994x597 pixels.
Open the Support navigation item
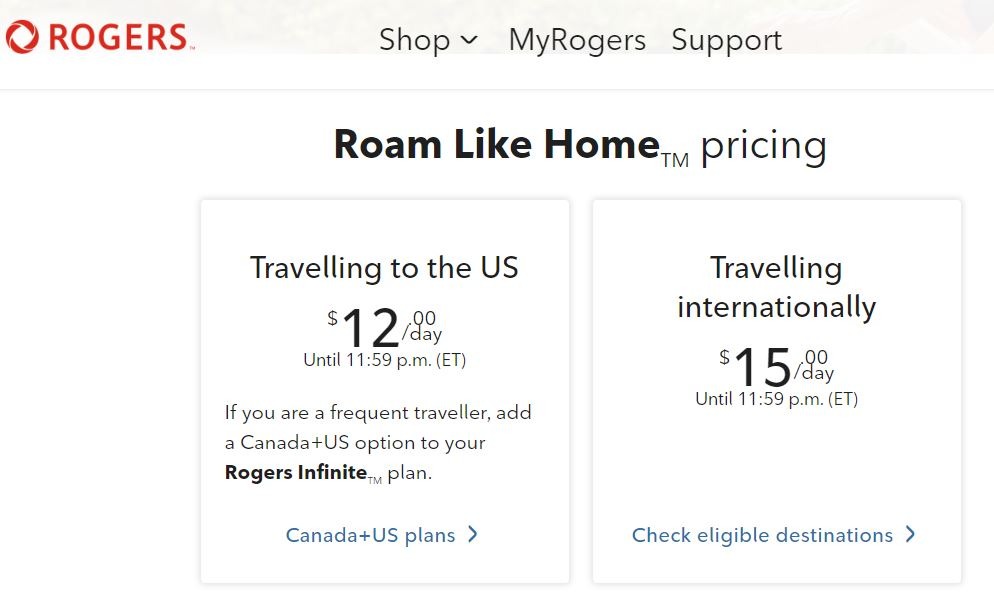727,40
